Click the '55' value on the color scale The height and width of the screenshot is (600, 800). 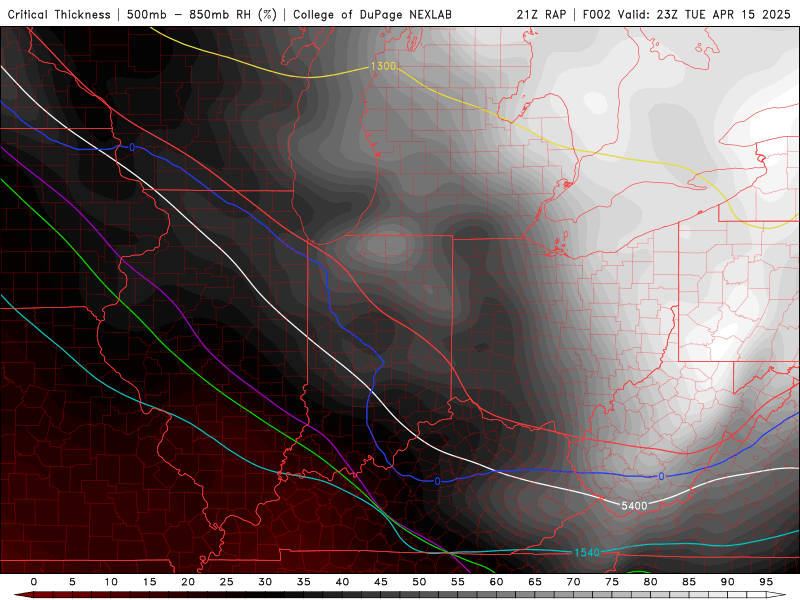tap(458, 582)
